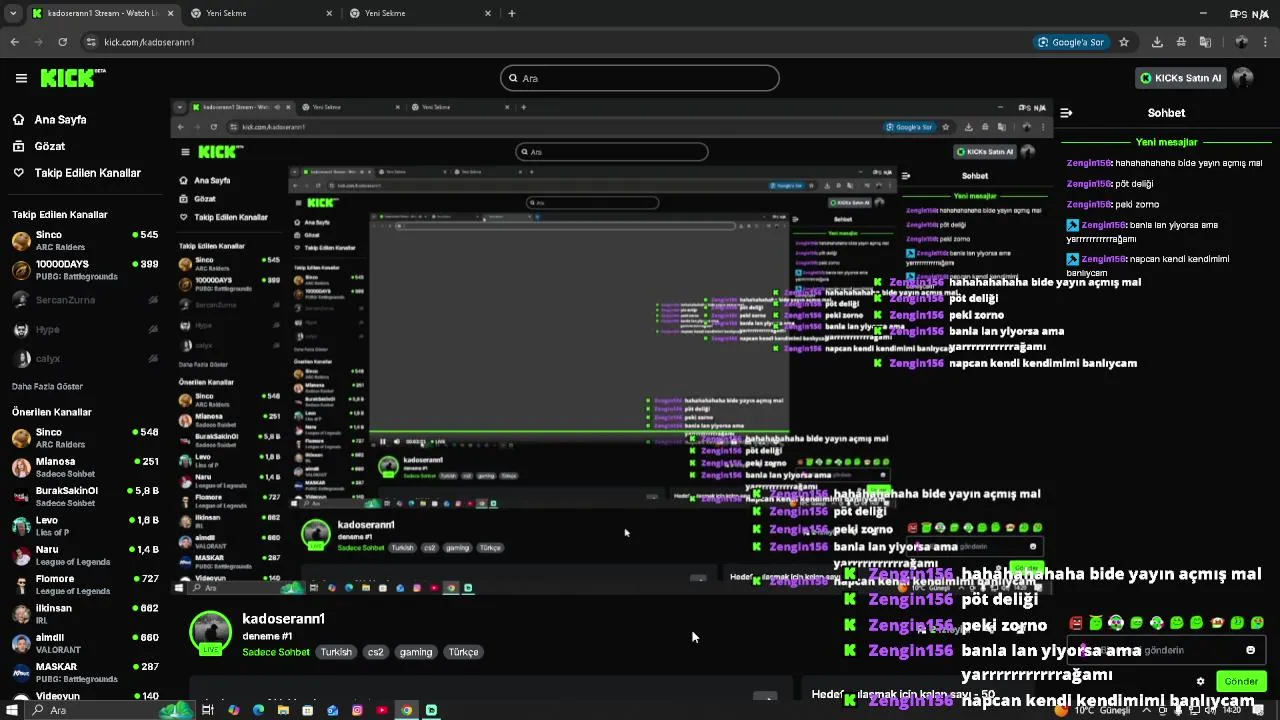Switch to the second Yeni Sekme tab
This screenshot has height=720, width=1280.
pos(260,13)
